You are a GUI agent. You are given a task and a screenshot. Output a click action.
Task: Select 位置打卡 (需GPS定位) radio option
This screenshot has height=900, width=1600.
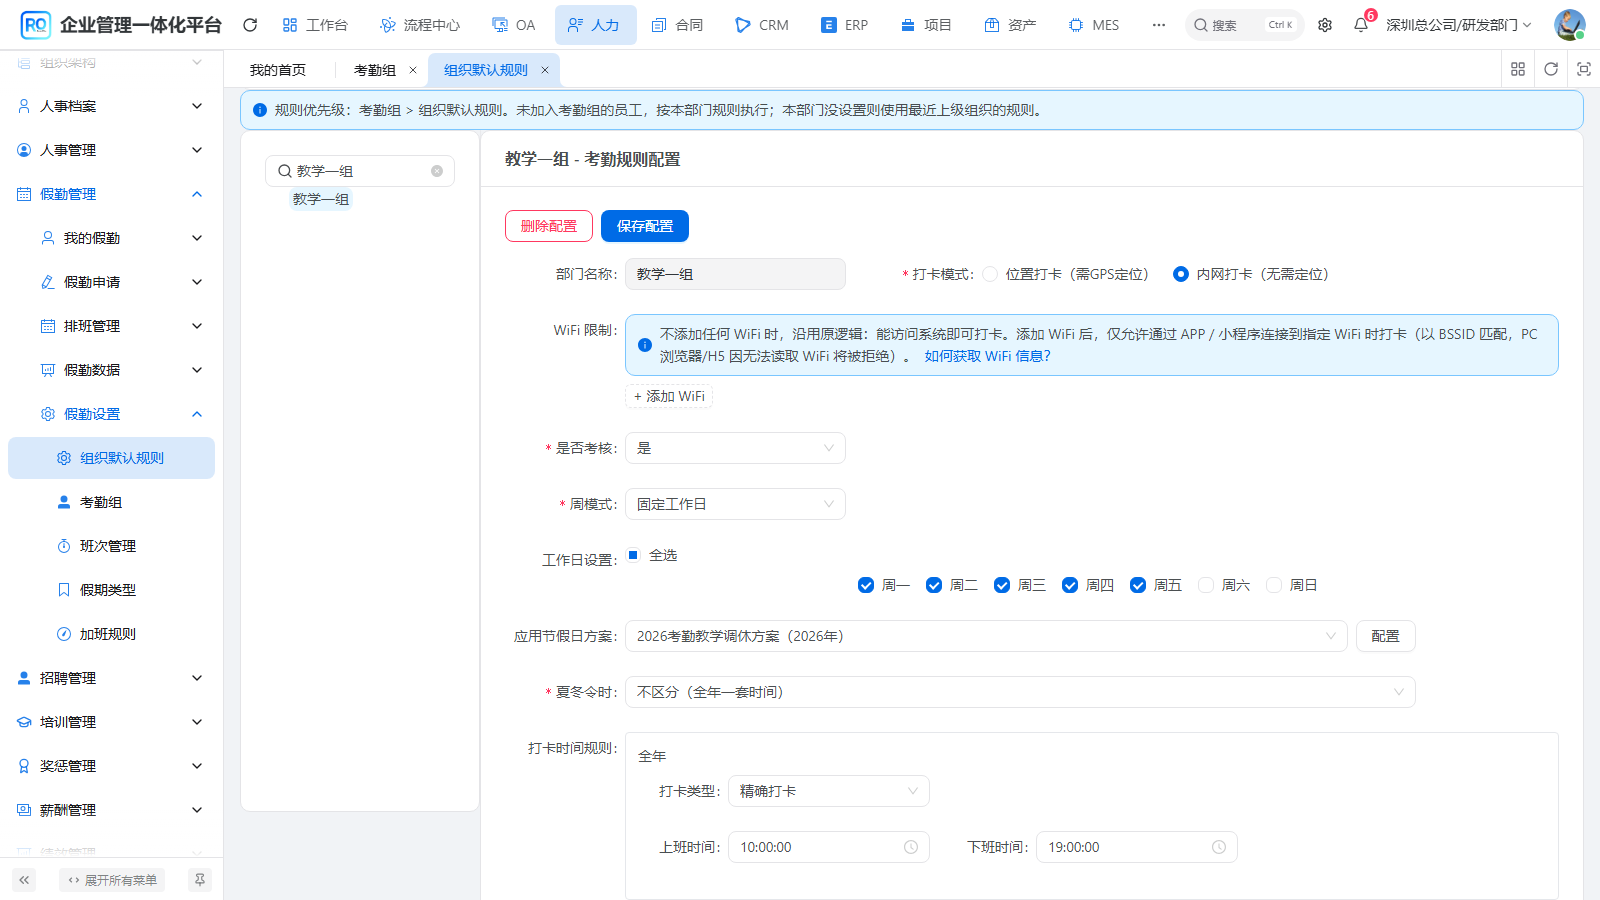990,274
